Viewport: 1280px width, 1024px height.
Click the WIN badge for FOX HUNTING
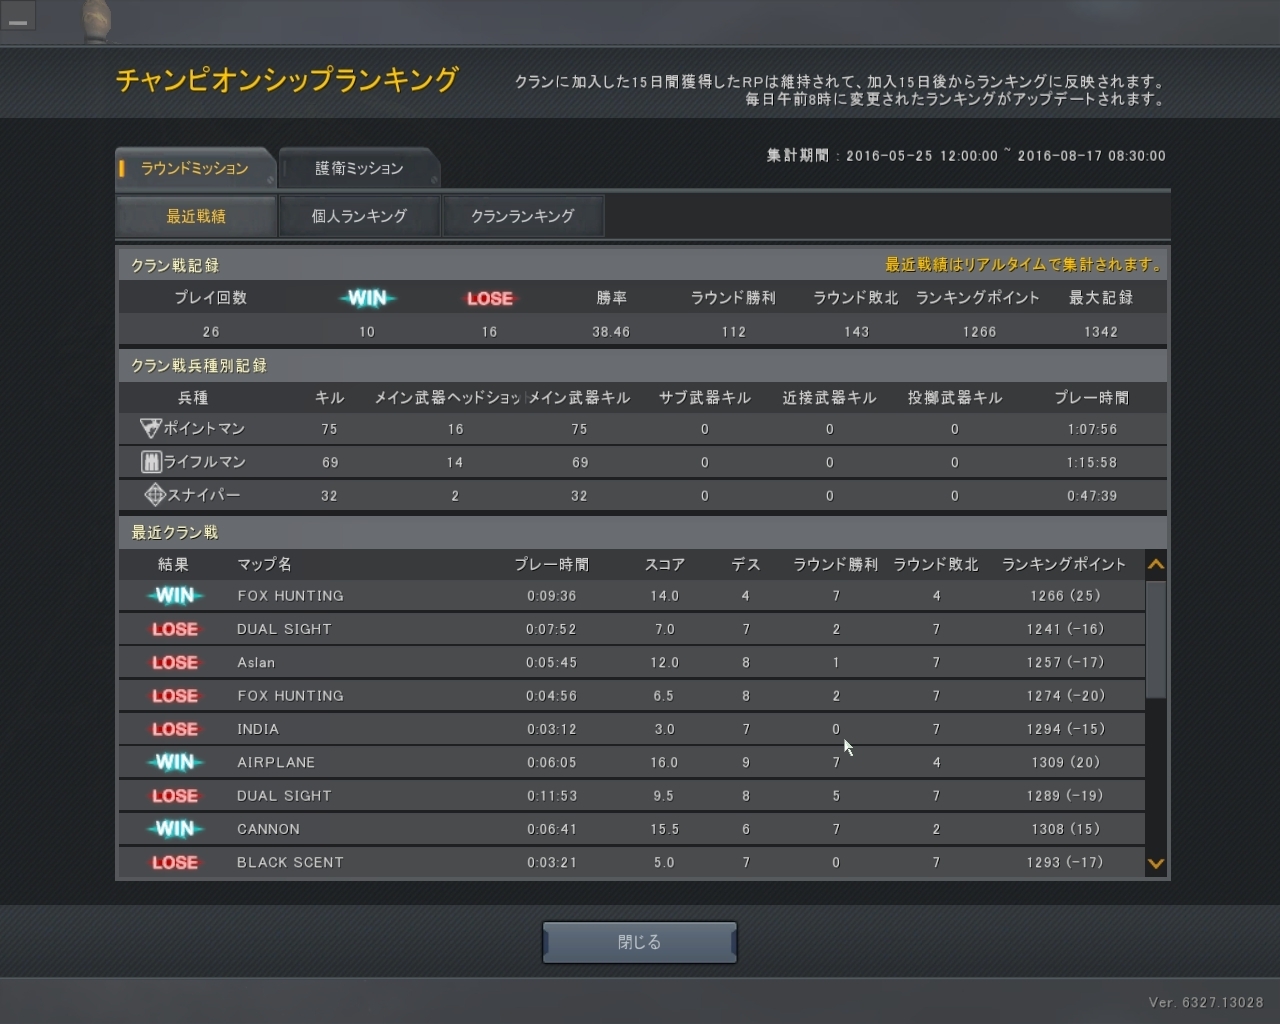(175, 596)
